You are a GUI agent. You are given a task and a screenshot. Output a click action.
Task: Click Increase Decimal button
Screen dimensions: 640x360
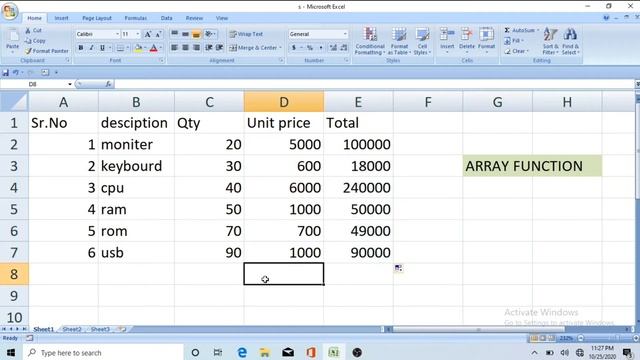[333, 48]
